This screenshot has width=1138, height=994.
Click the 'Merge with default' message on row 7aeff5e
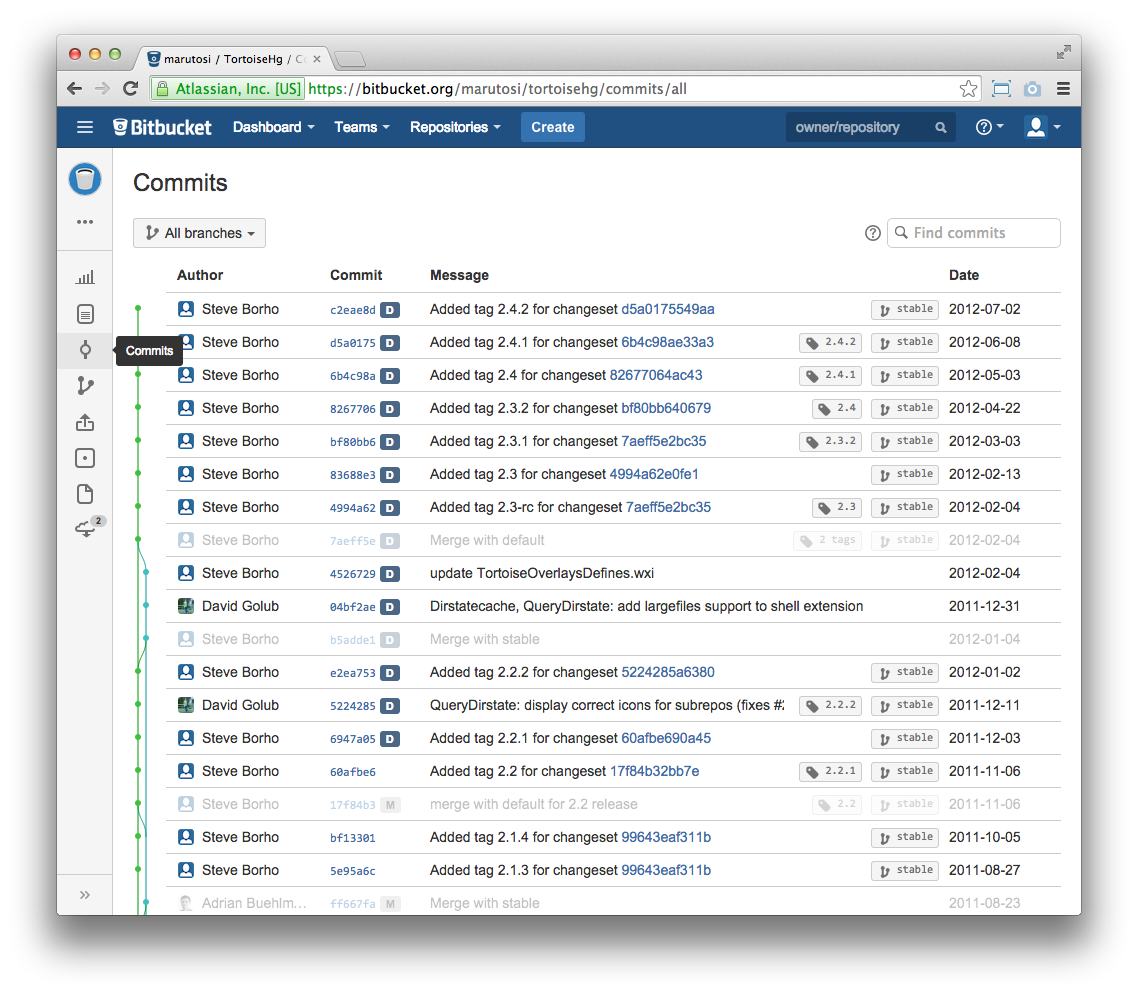coord(487,541)
